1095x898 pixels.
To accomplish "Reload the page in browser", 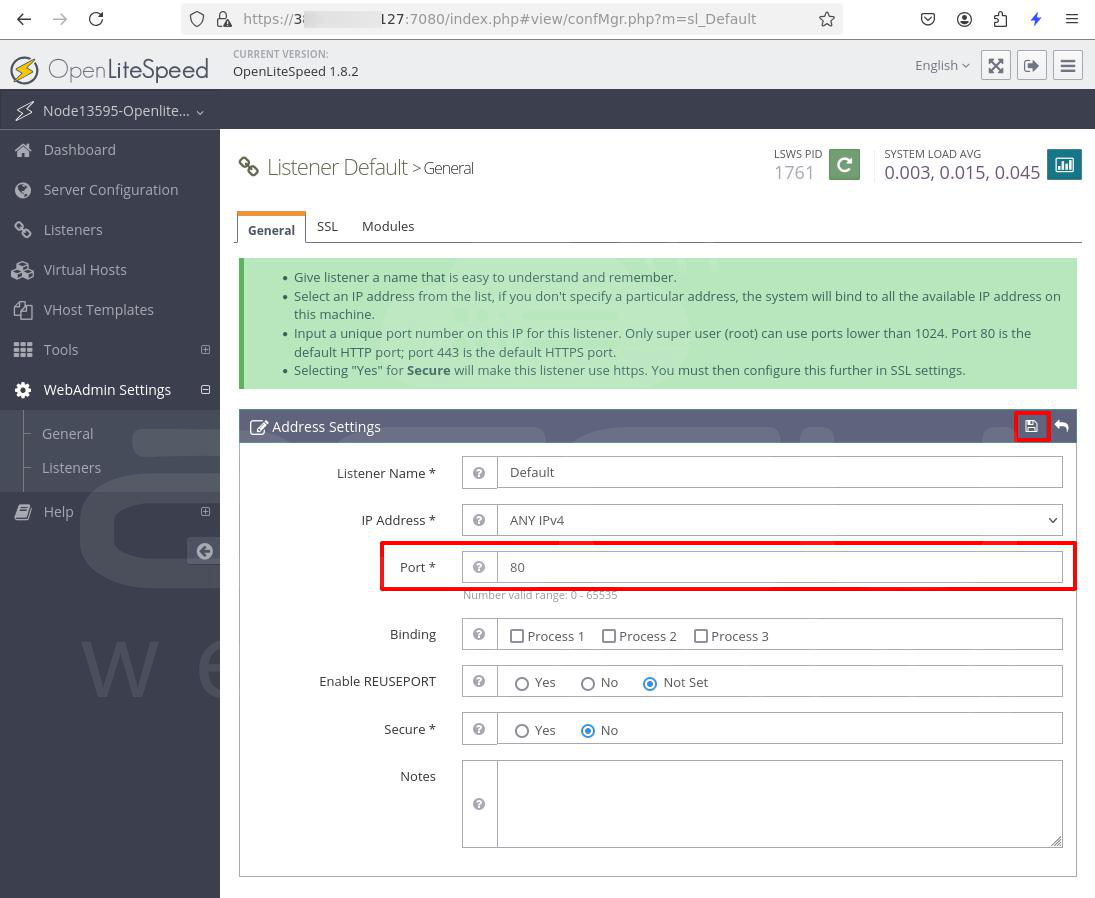I will click(x=96, y=19).
